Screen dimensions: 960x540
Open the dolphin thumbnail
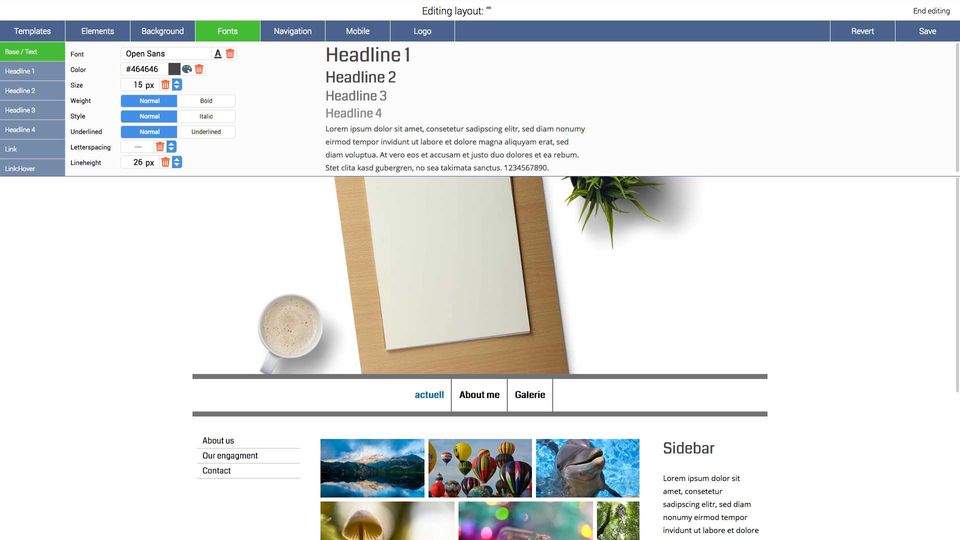point(588,468)
